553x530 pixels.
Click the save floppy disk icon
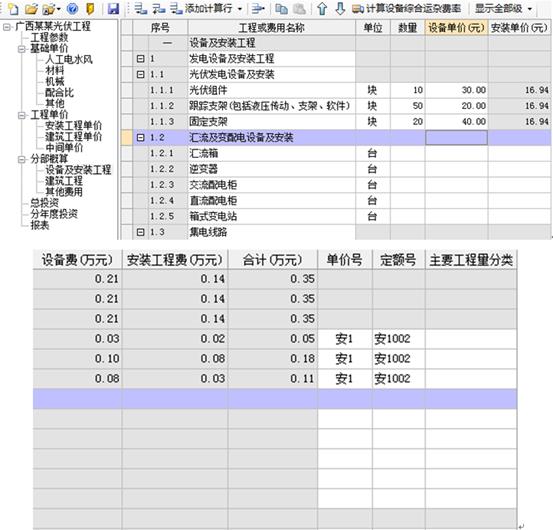coord(113,8)
